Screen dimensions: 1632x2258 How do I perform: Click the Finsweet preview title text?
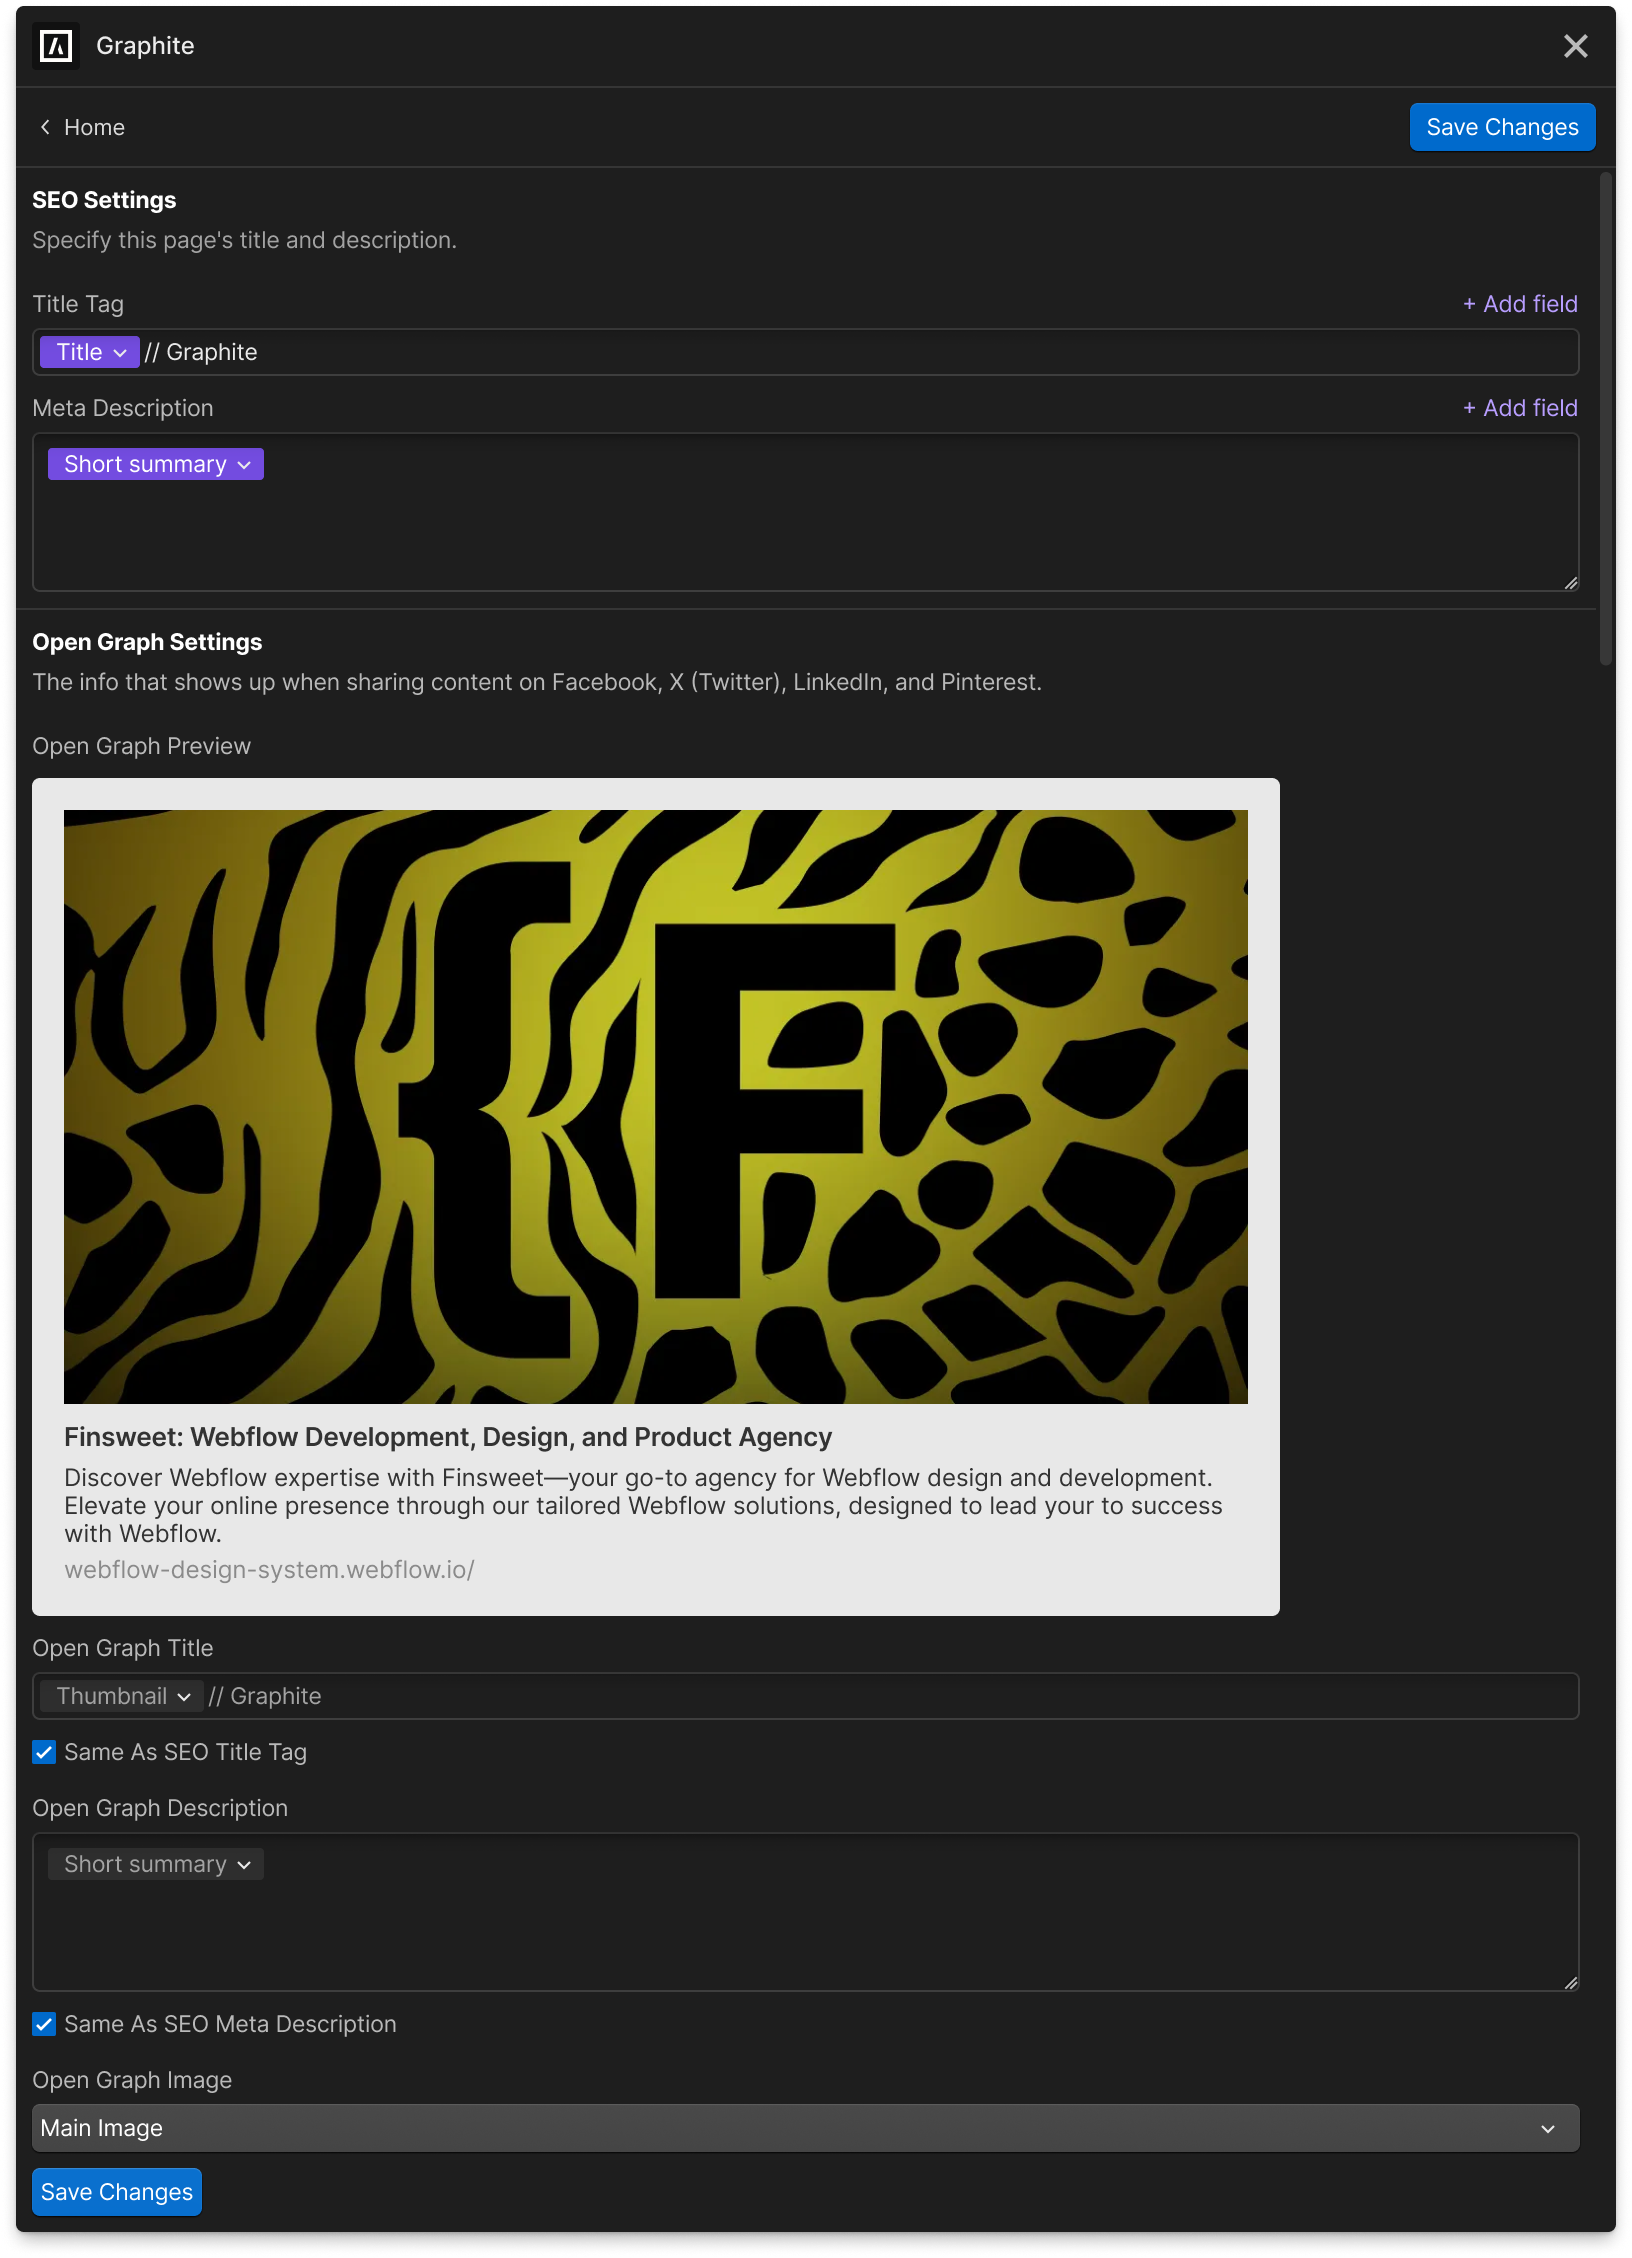[448, 1437]
